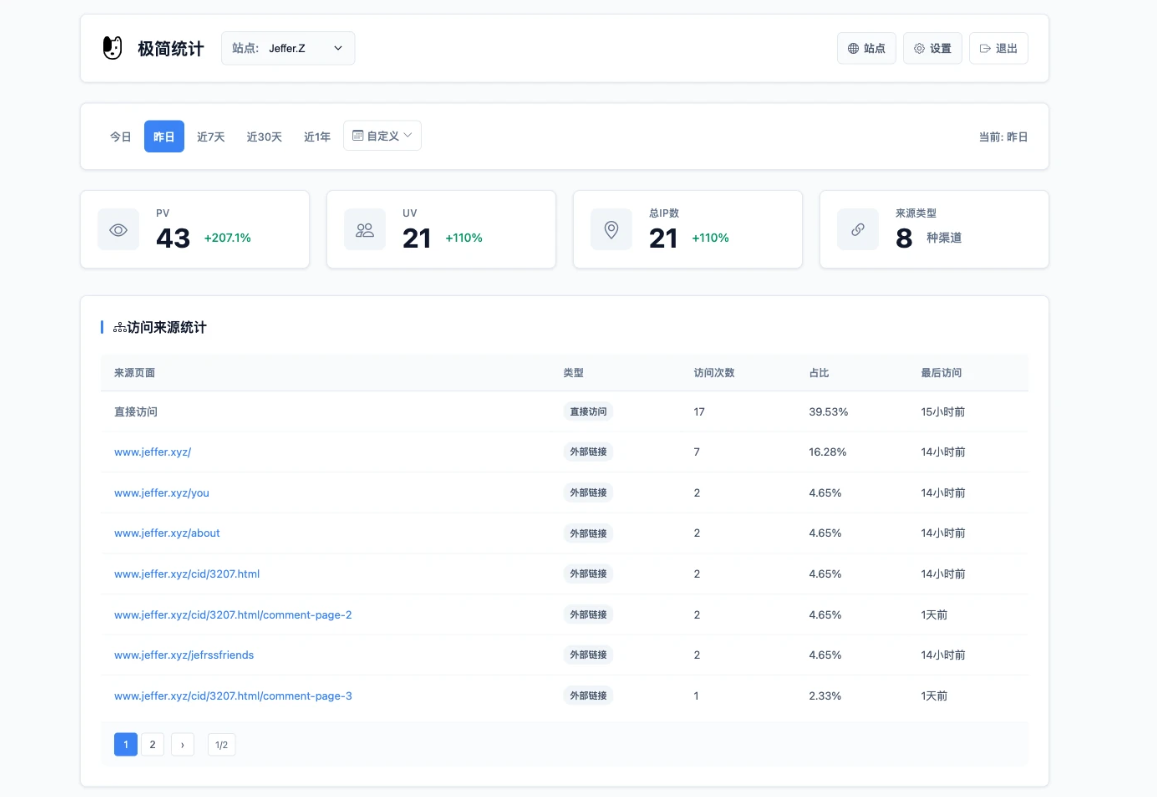Screen dimensions: 1157x797
Task: Select the 近30天 time range tab
Action: click(264, 137)
